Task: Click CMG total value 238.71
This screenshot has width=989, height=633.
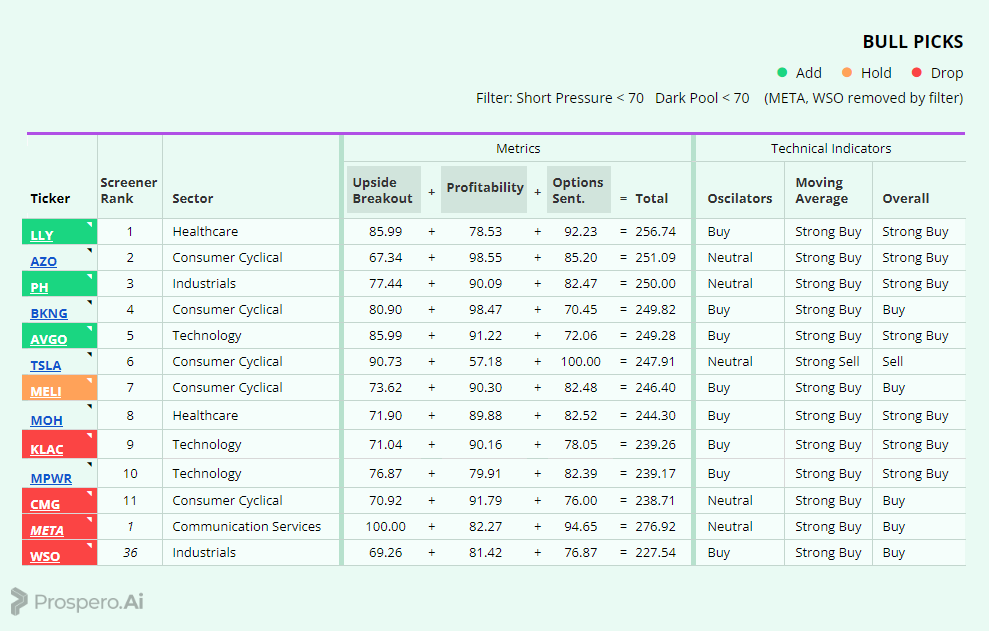Action: pyautogui.click(x=655, y=501)
